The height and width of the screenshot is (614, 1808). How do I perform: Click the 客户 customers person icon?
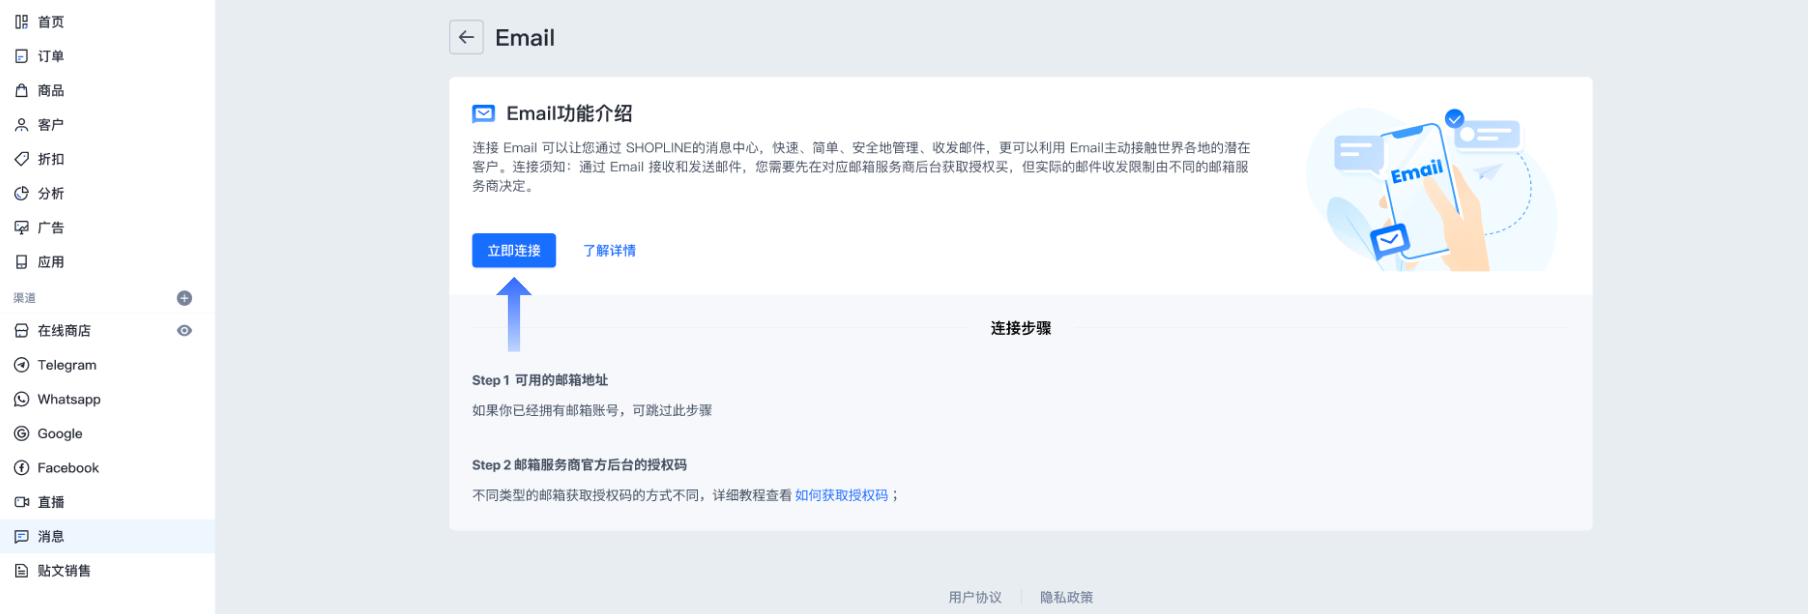(x=21, y=125)
